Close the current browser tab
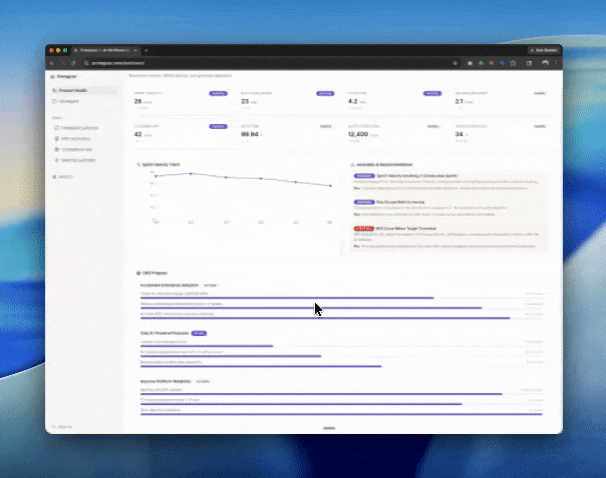Viewport: 606px width, 478px height. (x=135, y=50)
